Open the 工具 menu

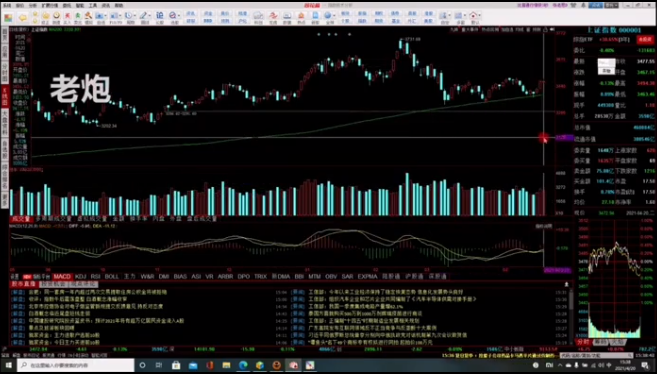pos(93,6)
